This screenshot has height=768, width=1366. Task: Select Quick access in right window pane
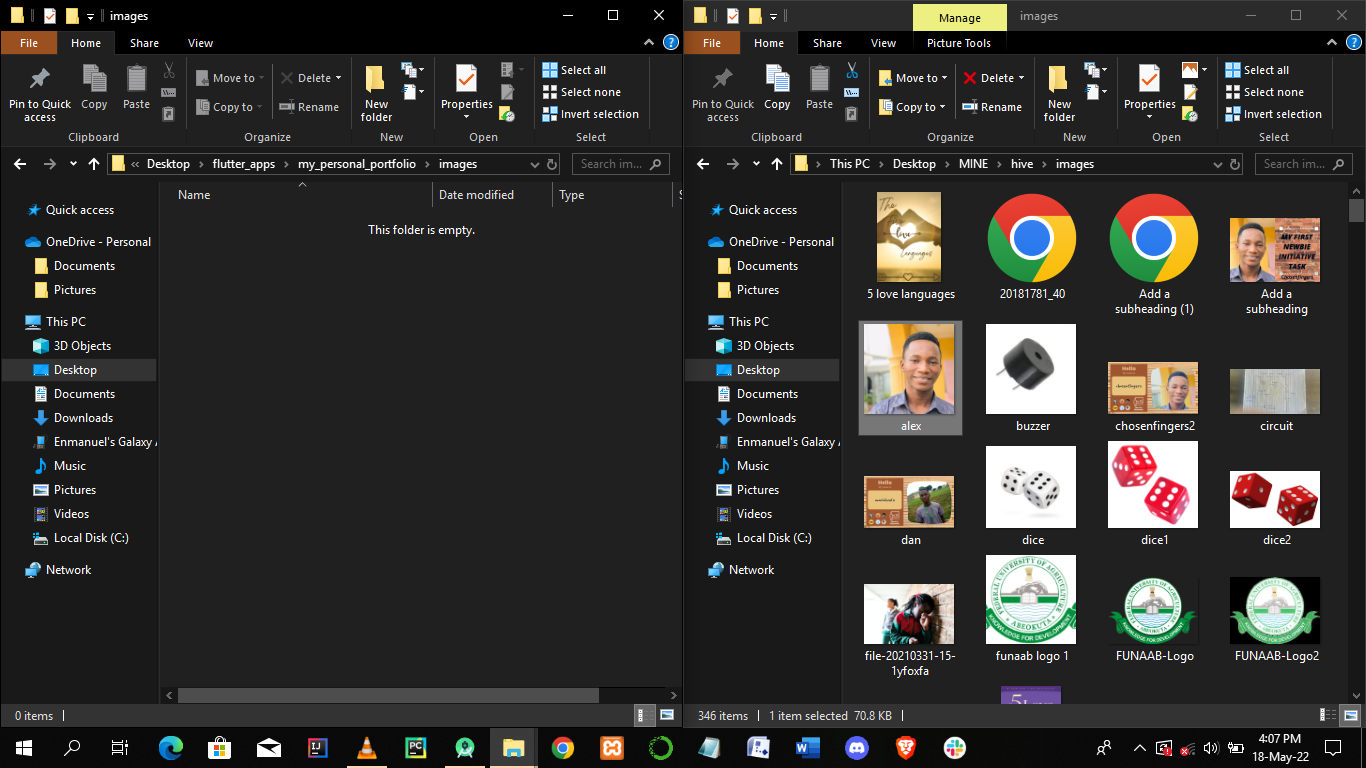pos(763,210)
